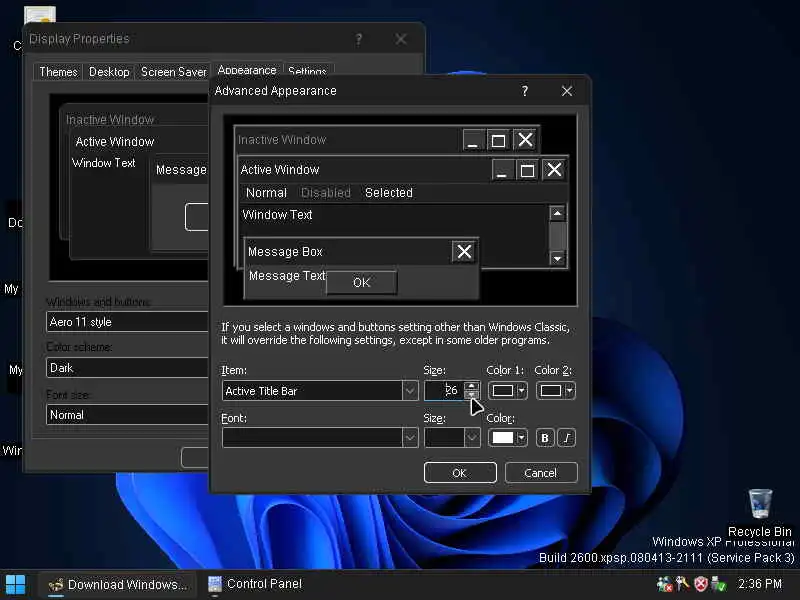Open the Font name dropdown
Image resolution: width=800 pixels, height=600 pixels.
(410, 438)
